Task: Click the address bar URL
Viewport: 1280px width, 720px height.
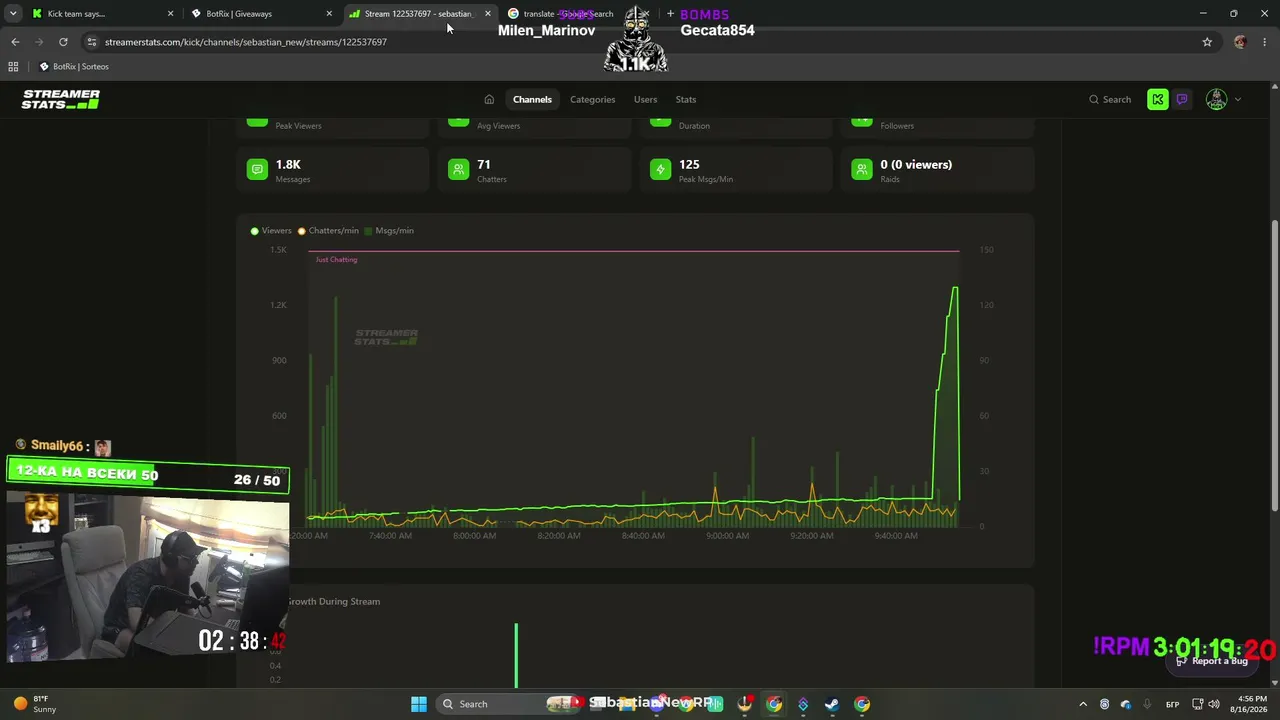Action: point(246,42)
